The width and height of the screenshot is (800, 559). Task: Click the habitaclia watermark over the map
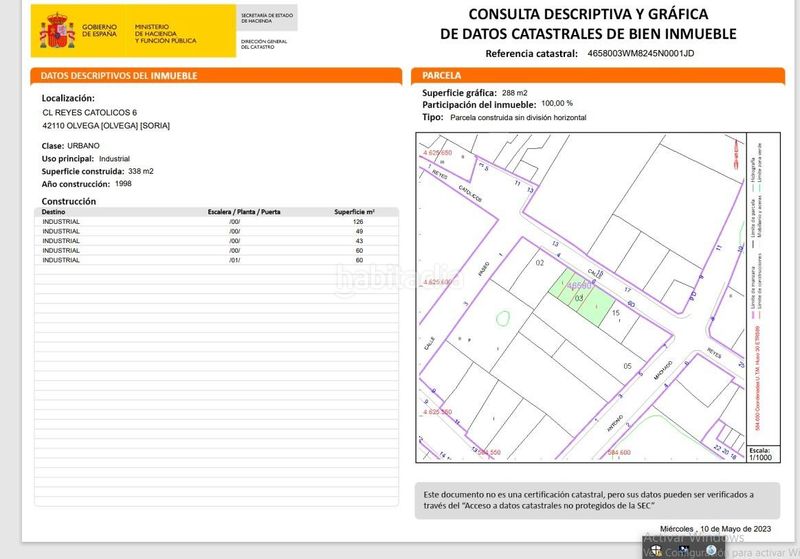click(x=400, y=279)
